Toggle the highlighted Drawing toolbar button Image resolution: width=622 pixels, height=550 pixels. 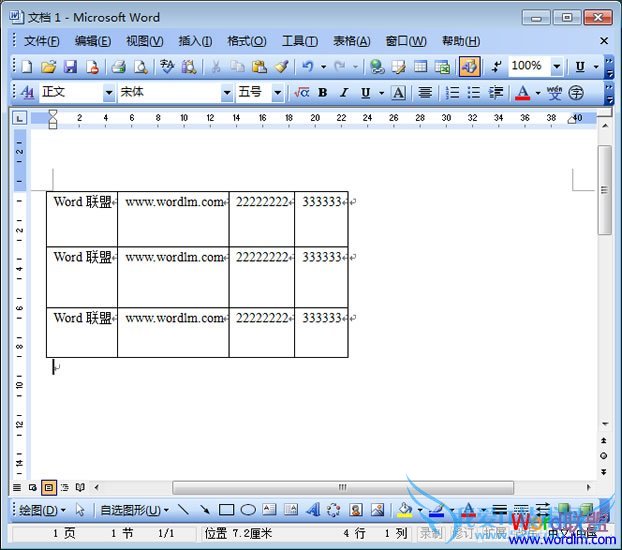pos(469,67)
